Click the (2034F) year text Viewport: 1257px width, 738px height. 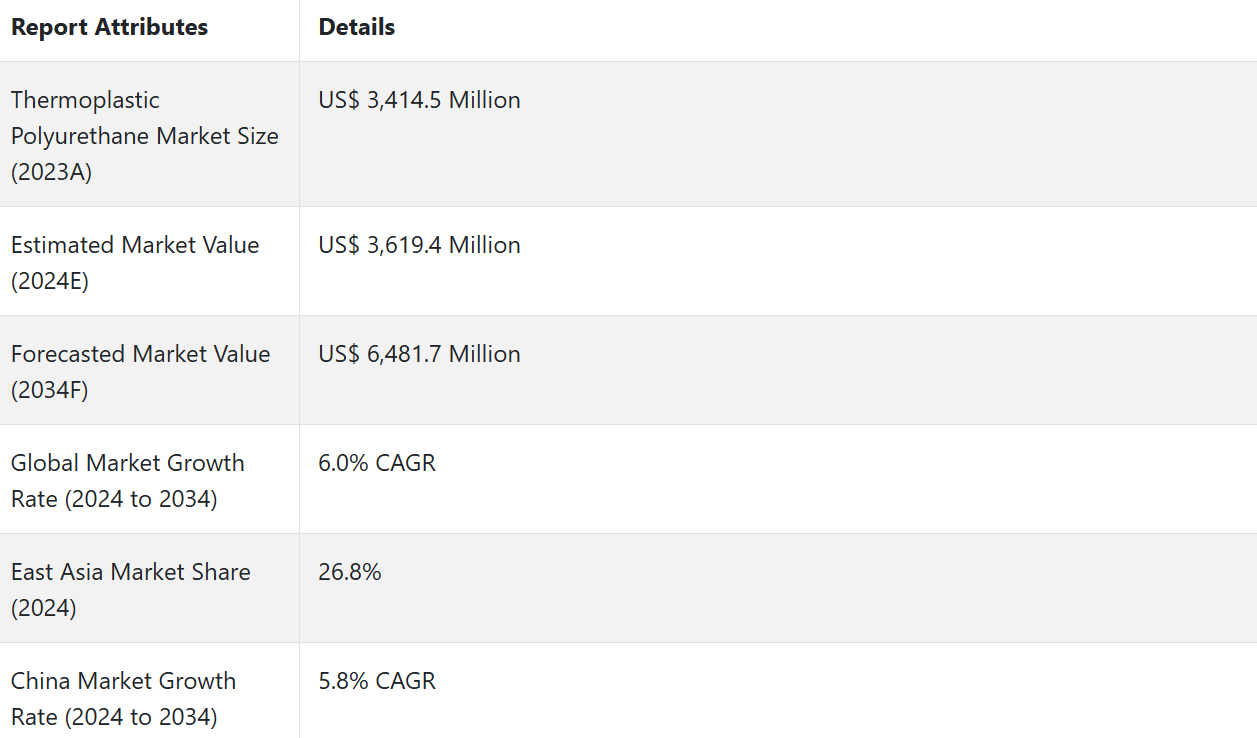(49, 390)
